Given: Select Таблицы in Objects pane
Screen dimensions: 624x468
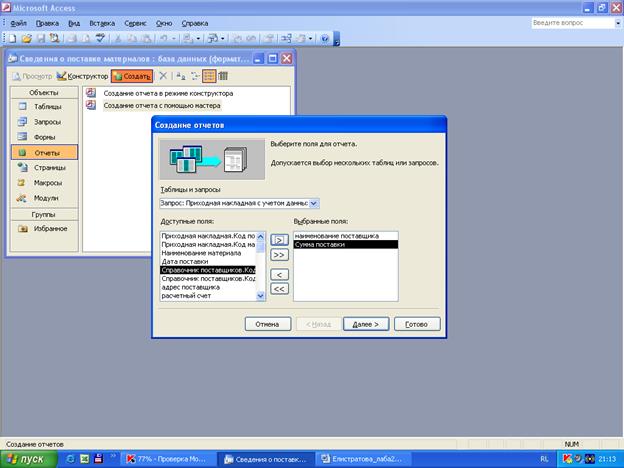Looking at the screenshot, I should click(x=44, y=106).
